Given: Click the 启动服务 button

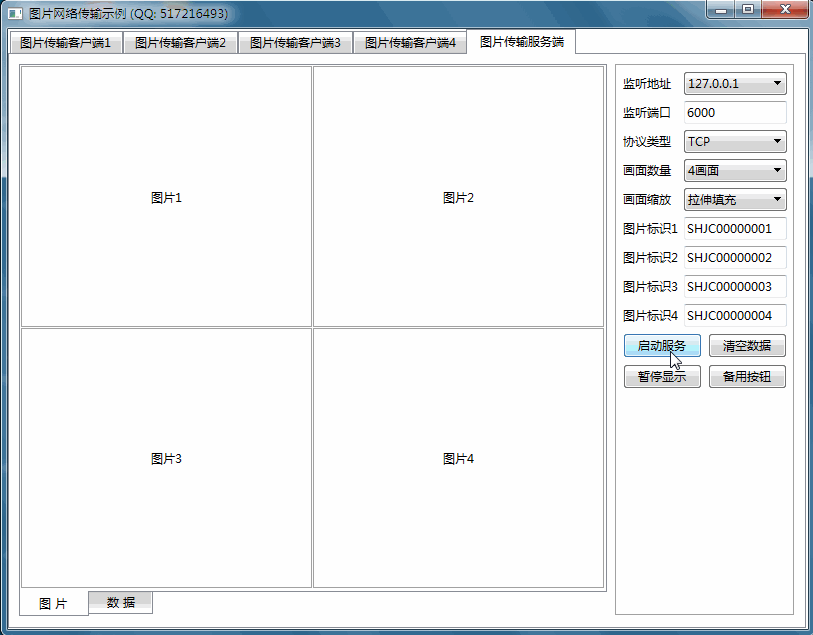Looking at the screenshot, I should pos(662,346).
